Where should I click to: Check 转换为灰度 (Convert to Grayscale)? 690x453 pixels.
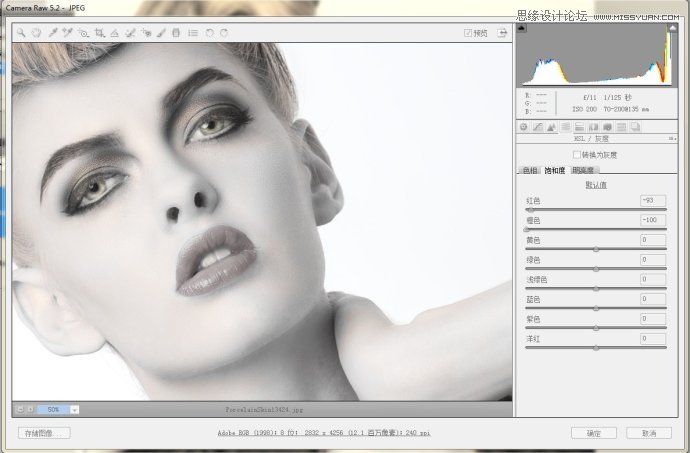point(576,155)
